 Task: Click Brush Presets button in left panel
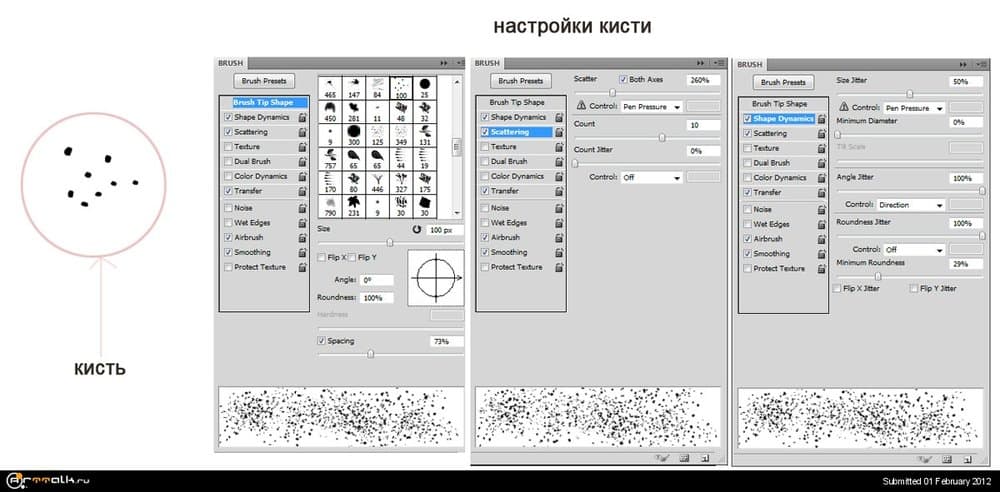[264, 81]
